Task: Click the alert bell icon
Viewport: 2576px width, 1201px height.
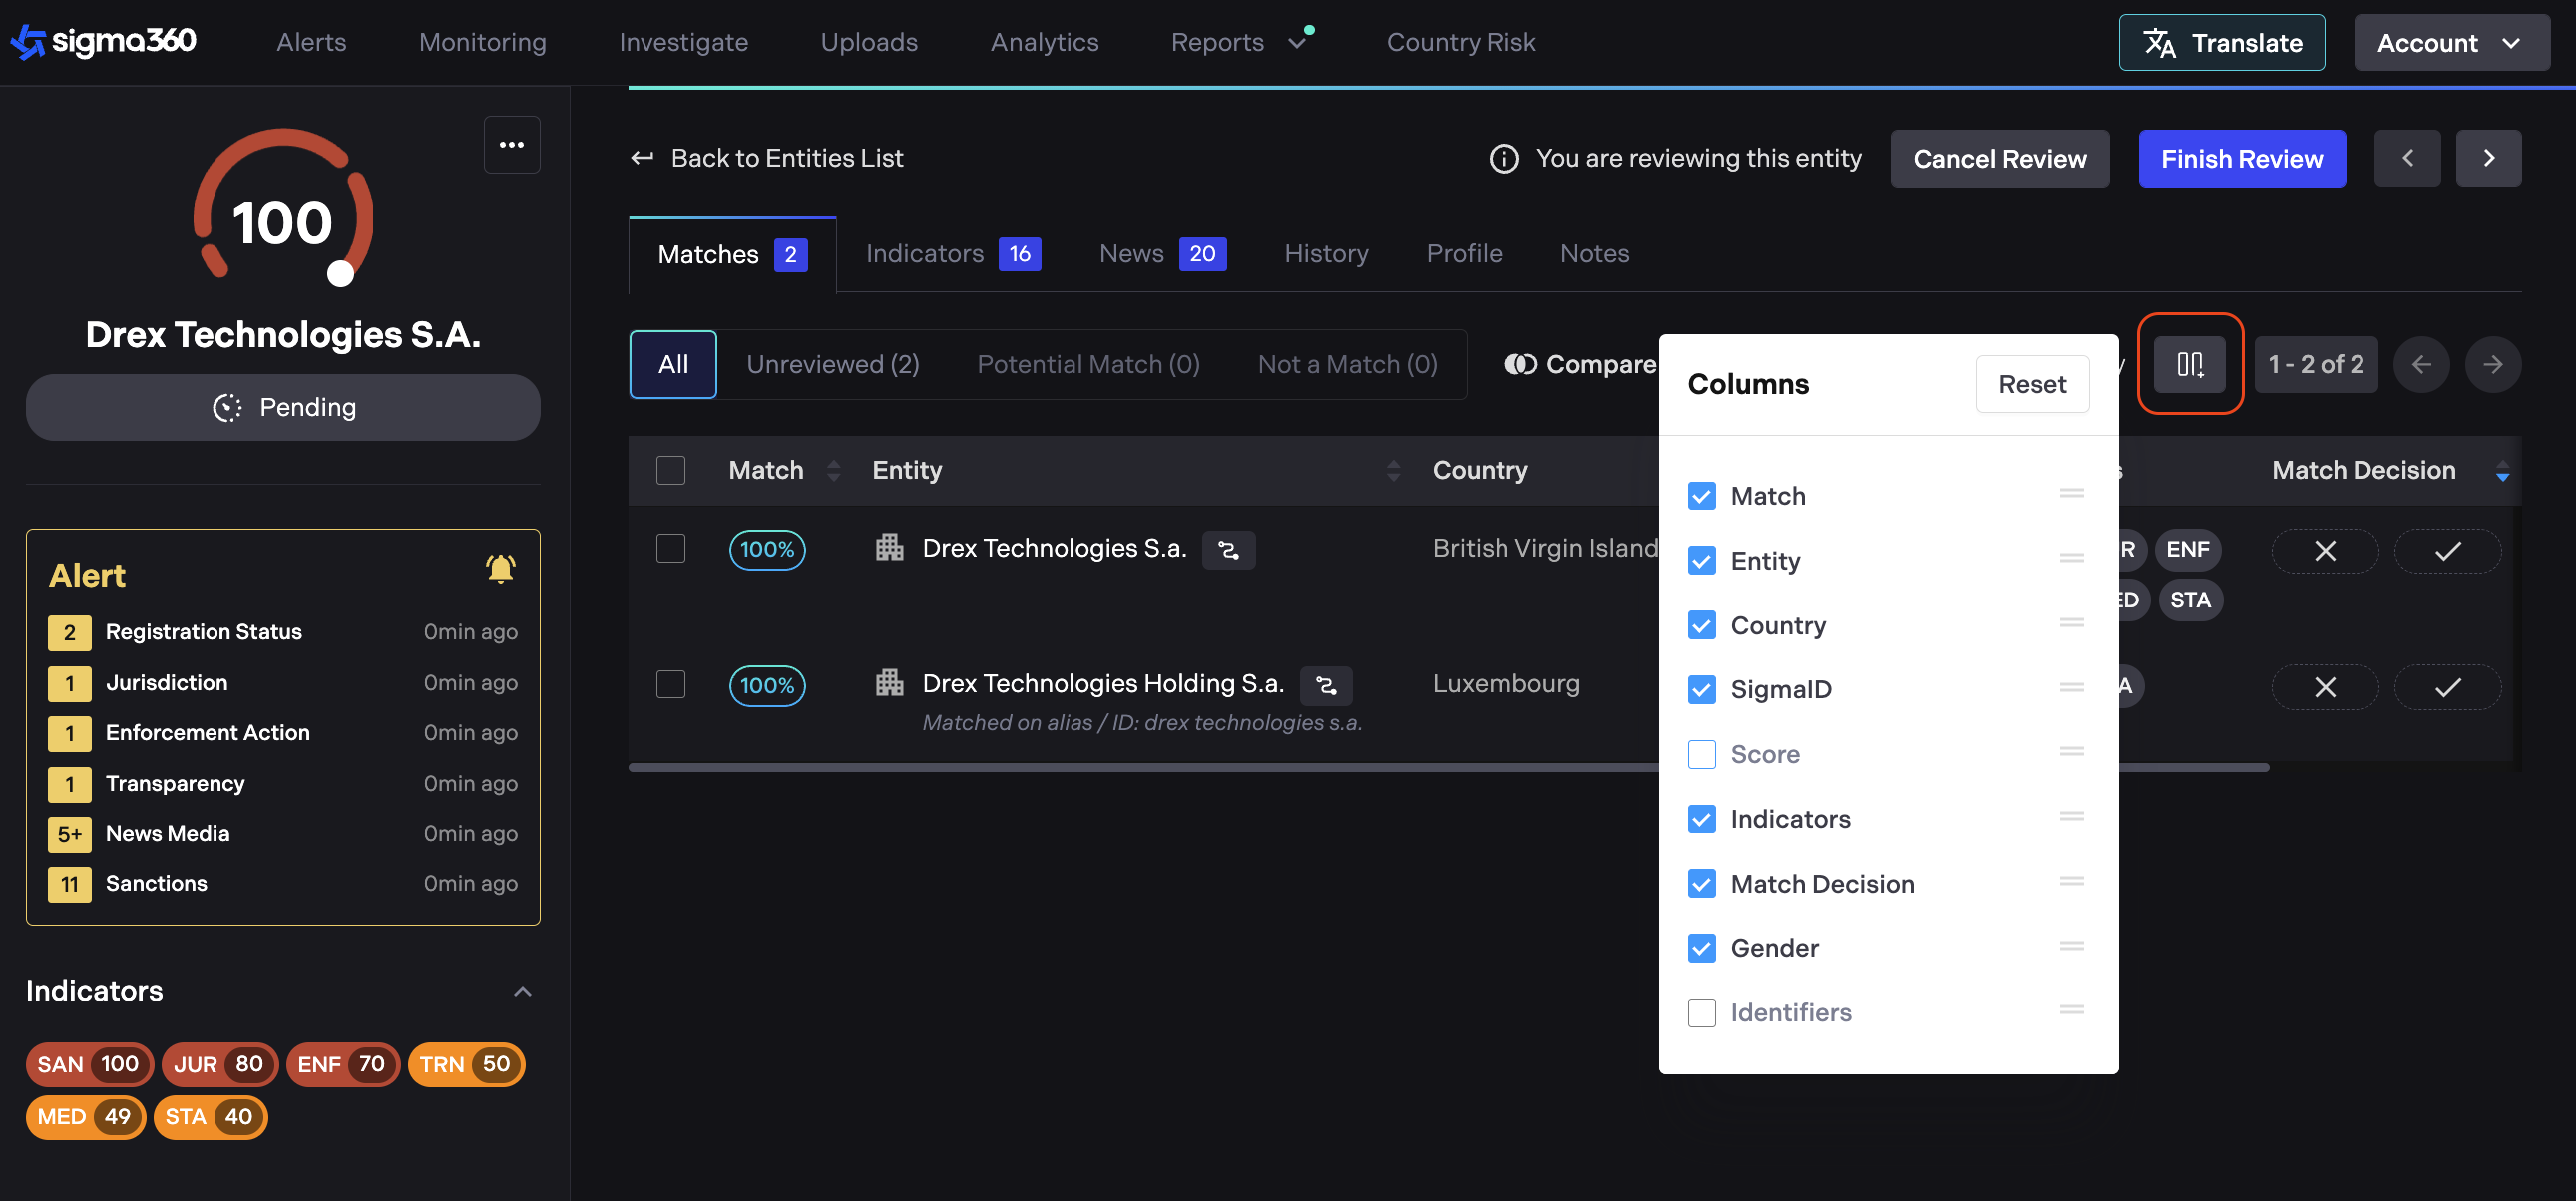Action: pyautogui.click(x=500, y=569)
